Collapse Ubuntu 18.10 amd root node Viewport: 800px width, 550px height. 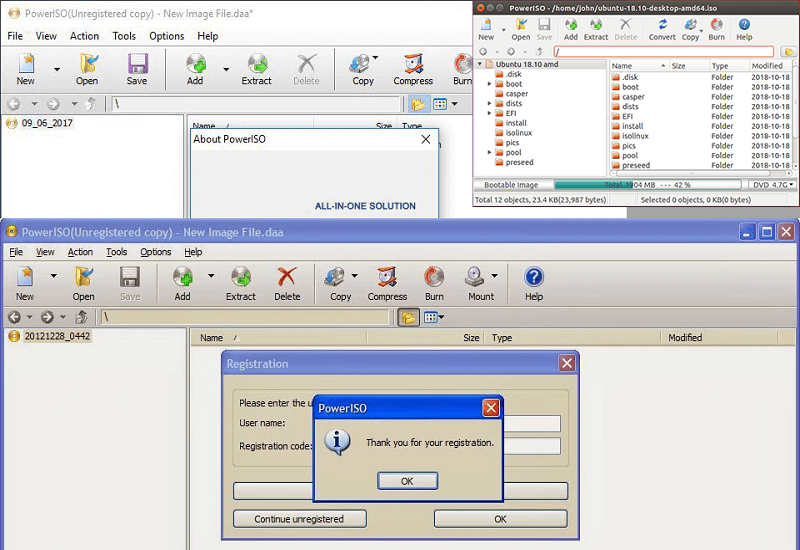pyautogui.click(x=480, y=64)
